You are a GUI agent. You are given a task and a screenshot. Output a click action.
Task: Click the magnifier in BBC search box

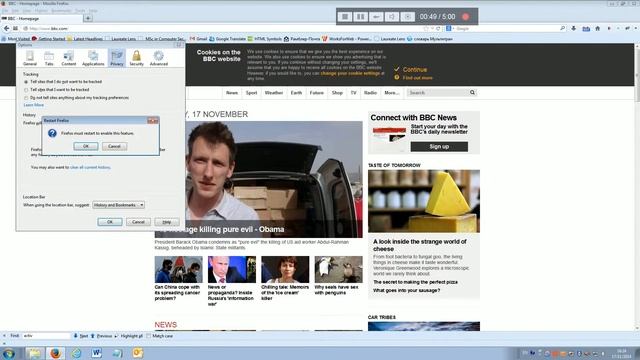click(472, 93)
